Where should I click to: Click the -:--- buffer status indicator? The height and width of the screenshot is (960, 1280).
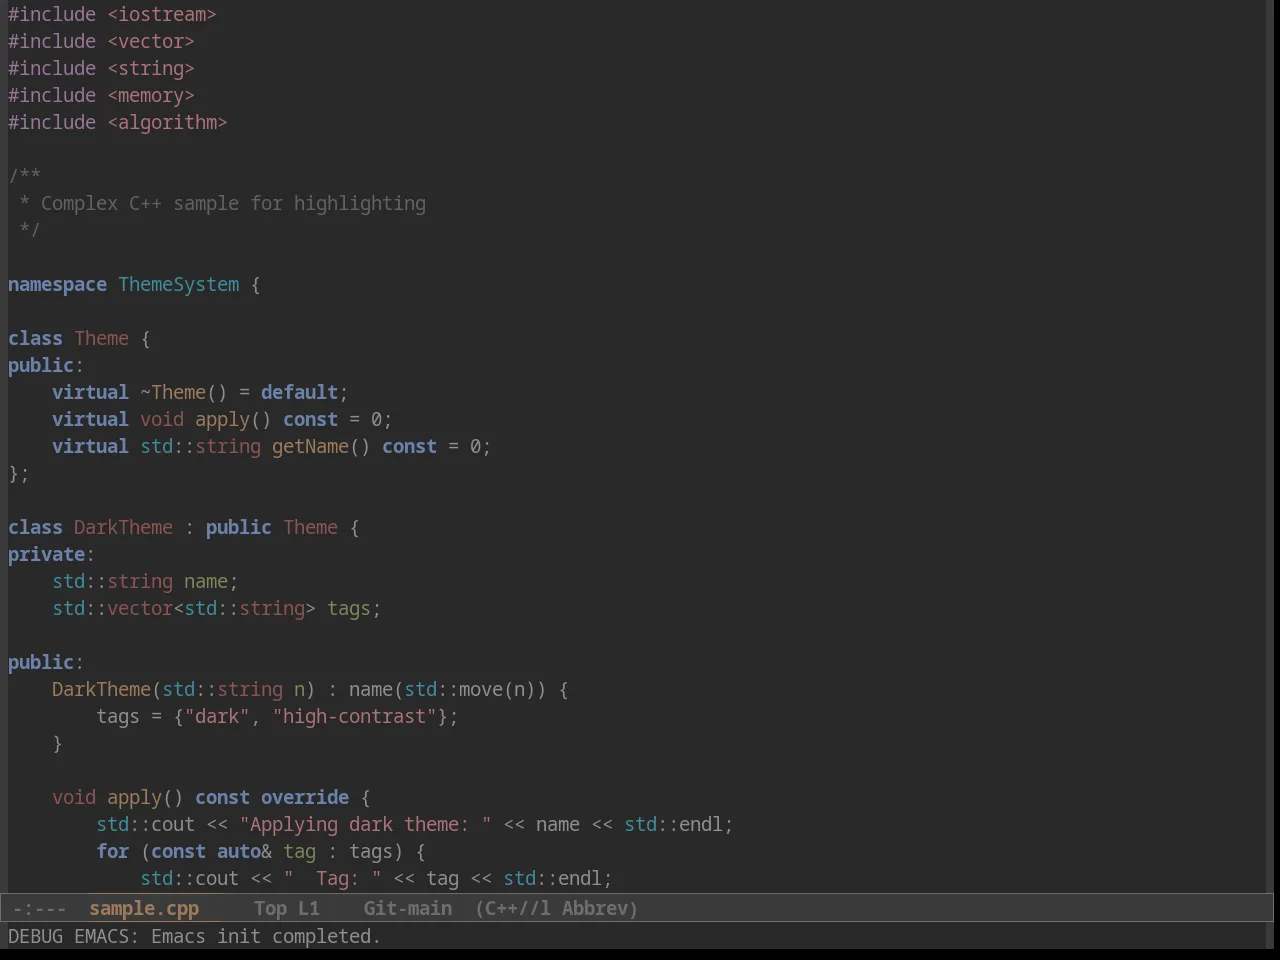tap(40, 908)
